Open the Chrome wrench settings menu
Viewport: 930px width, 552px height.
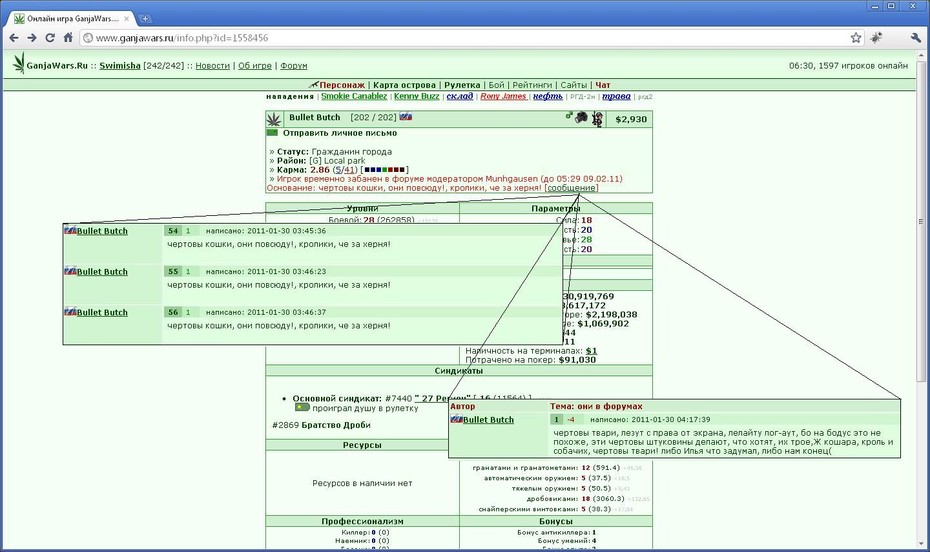pos(915,38)
